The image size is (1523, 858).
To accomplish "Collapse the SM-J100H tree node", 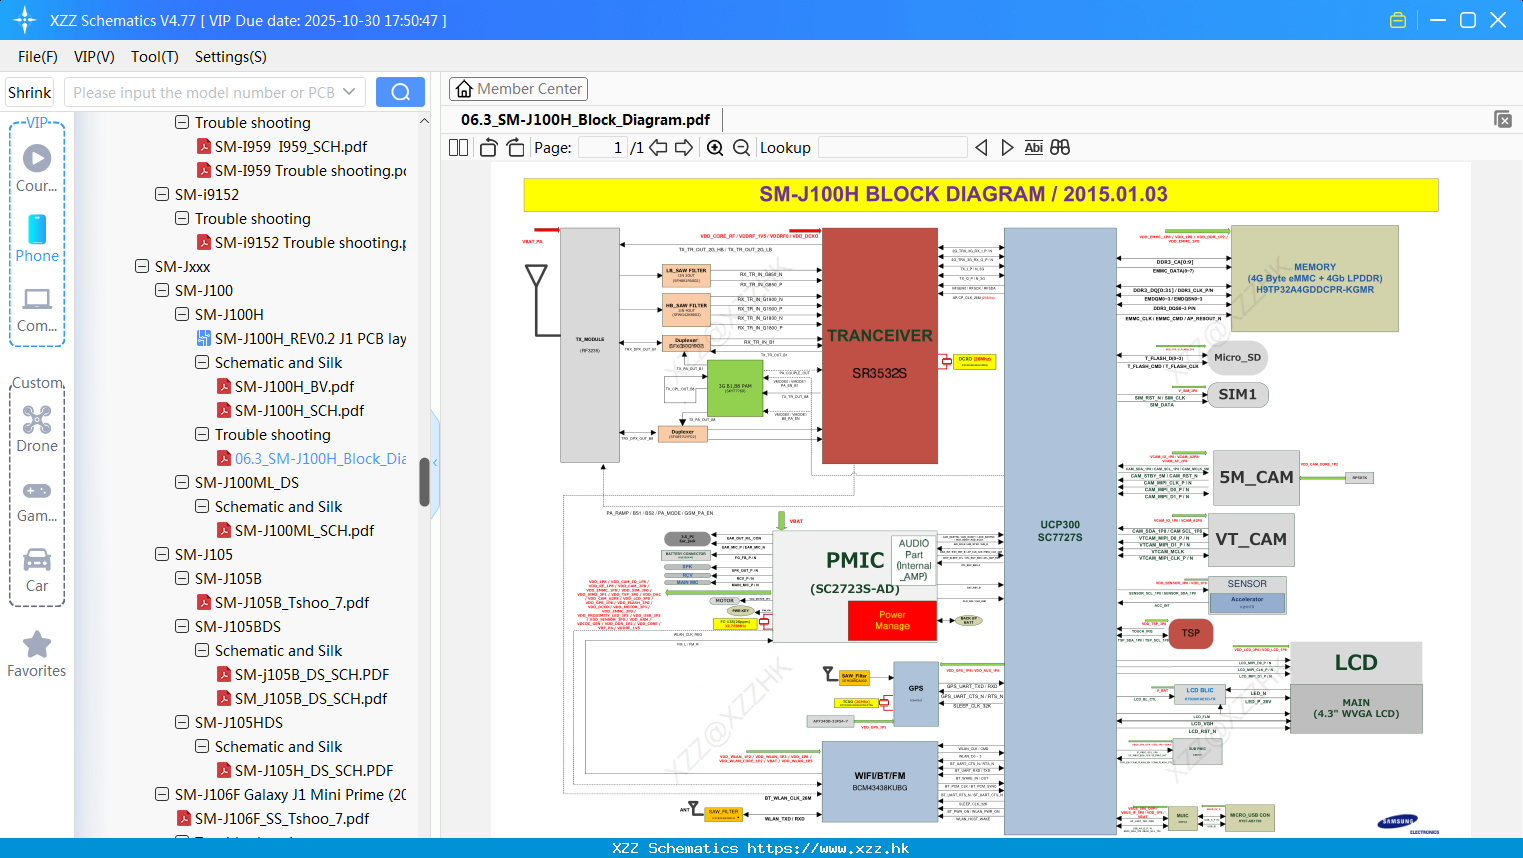I will click(181, 314).
